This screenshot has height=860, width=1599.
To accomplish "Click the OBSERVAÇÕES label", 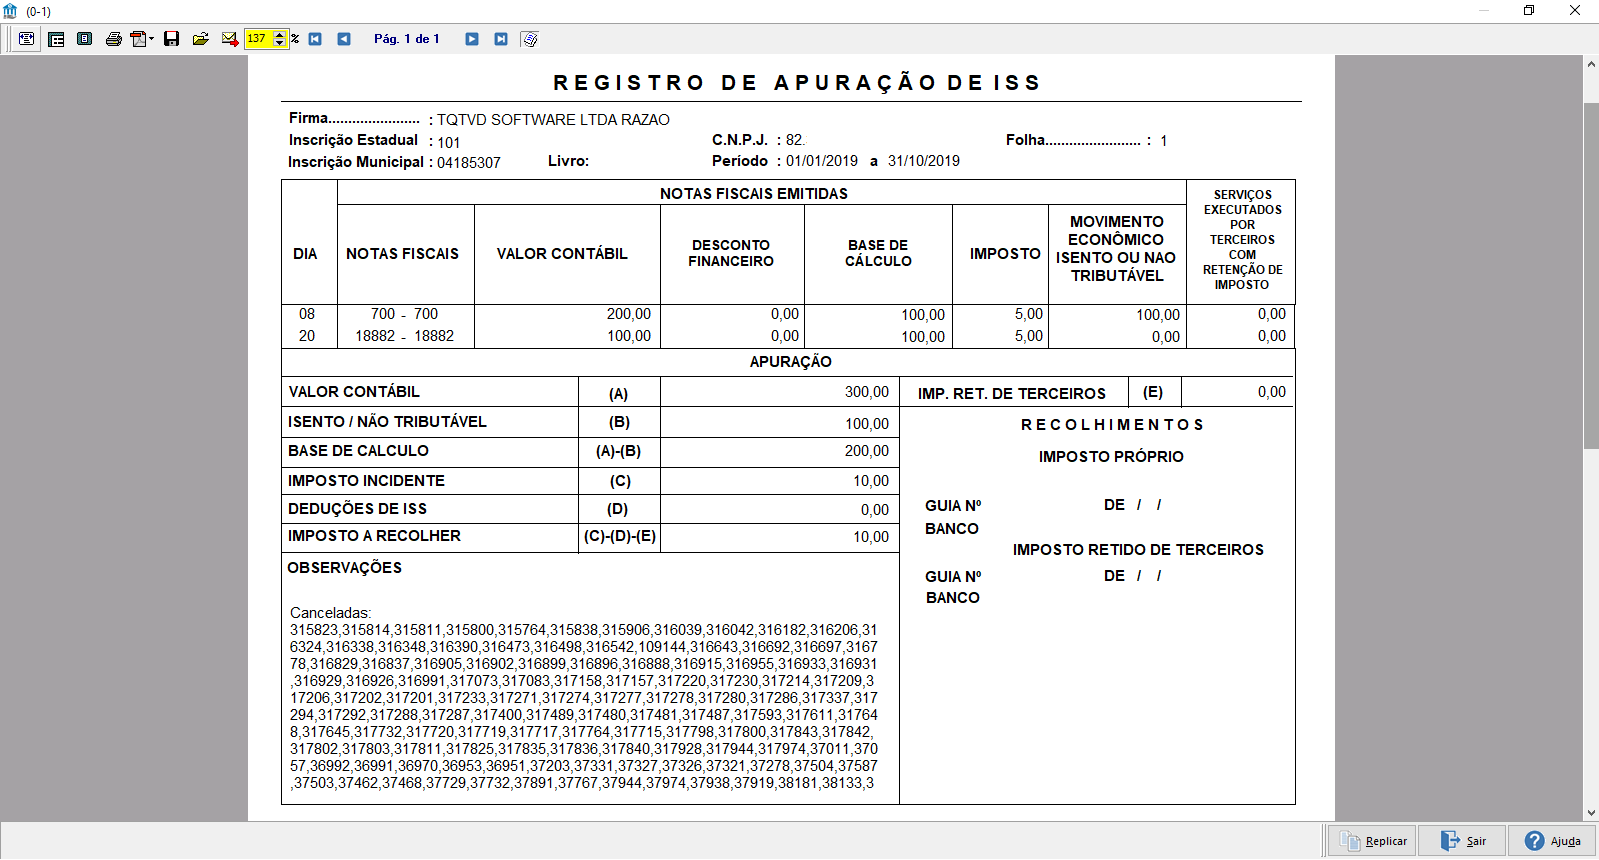I will click(x=345, y=568).
